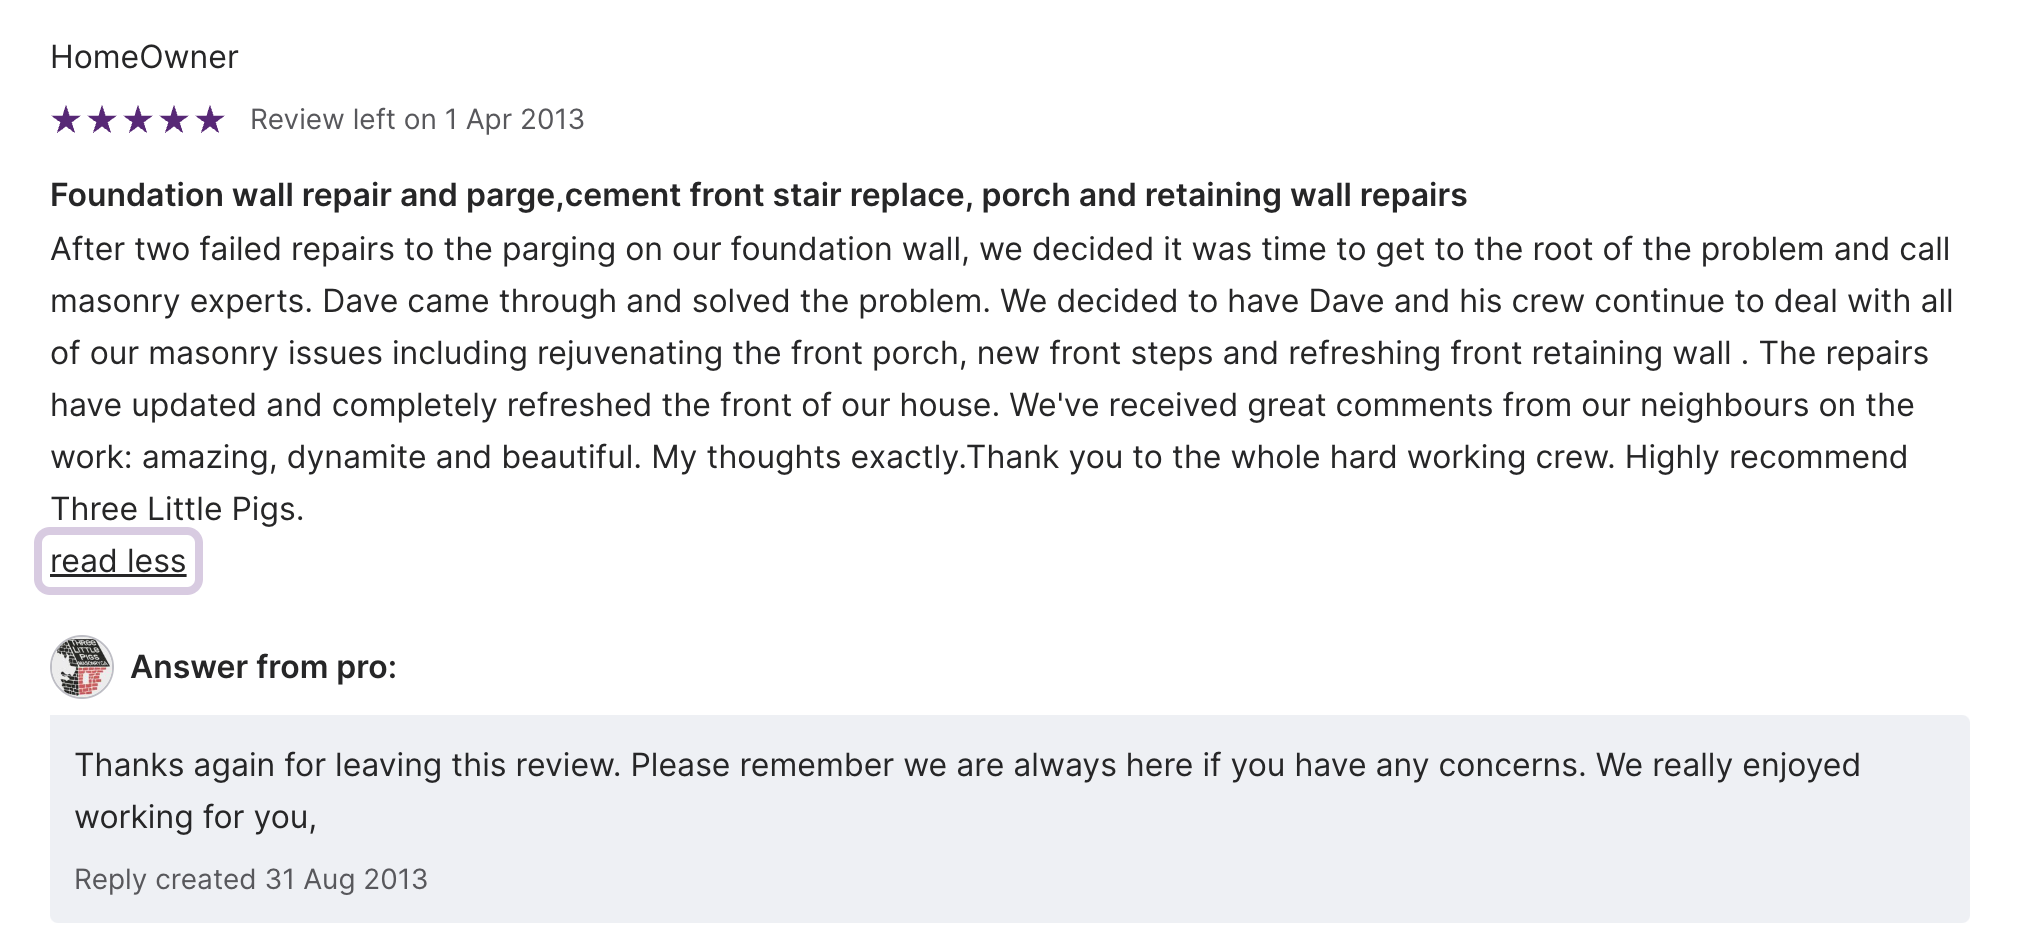Click the "Reply created 31 Aug 2013" timestamp
Screen dimensions: 2030x934
[x=251, y=879]
